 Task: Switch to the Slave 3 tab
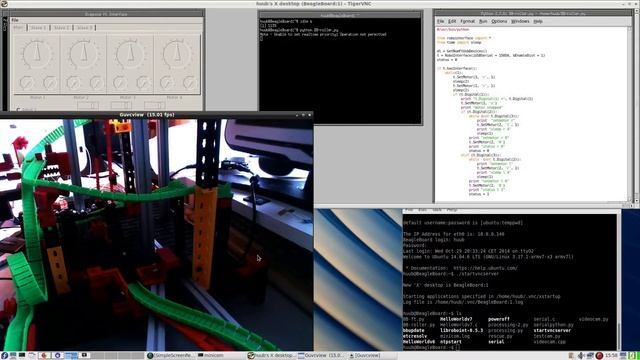[x=85, y=28]
